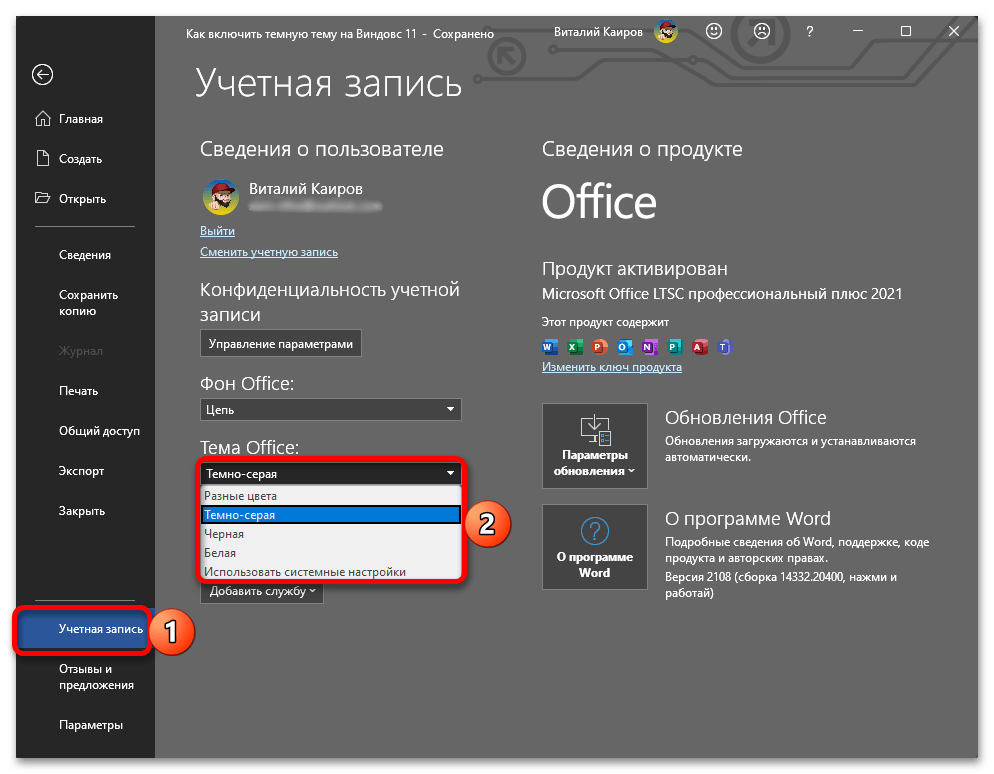Image resolution: width=994 pixels, height=774 pixels.
Task: Expand the Добавить службу dropdown button
Action: point(262,591)
